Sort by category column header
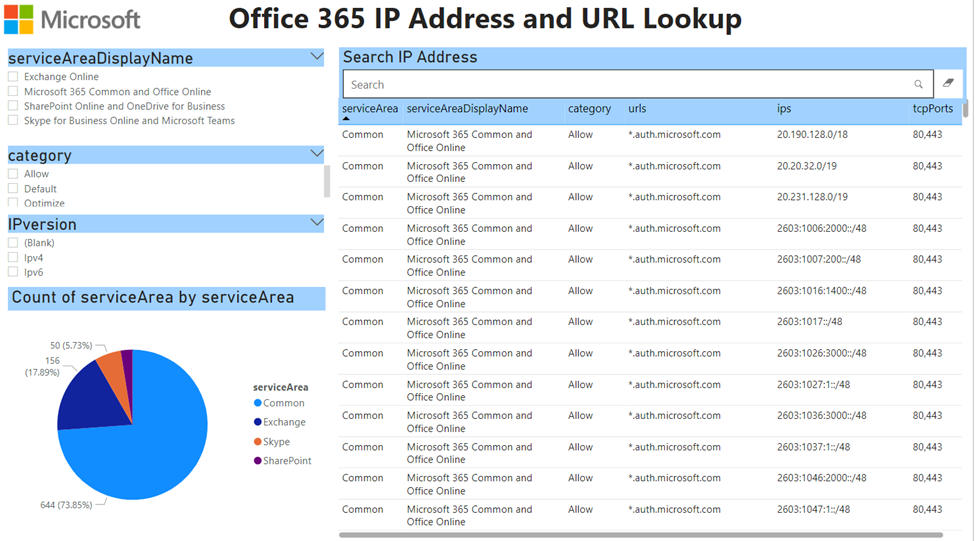The width and height of the screenshot is (975, 541). (589, 108)
